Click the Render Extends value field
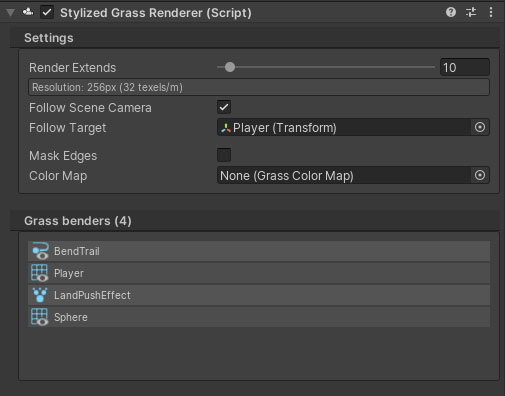The width and height of the screenshot is (505, 396). [x=465, y=67]
